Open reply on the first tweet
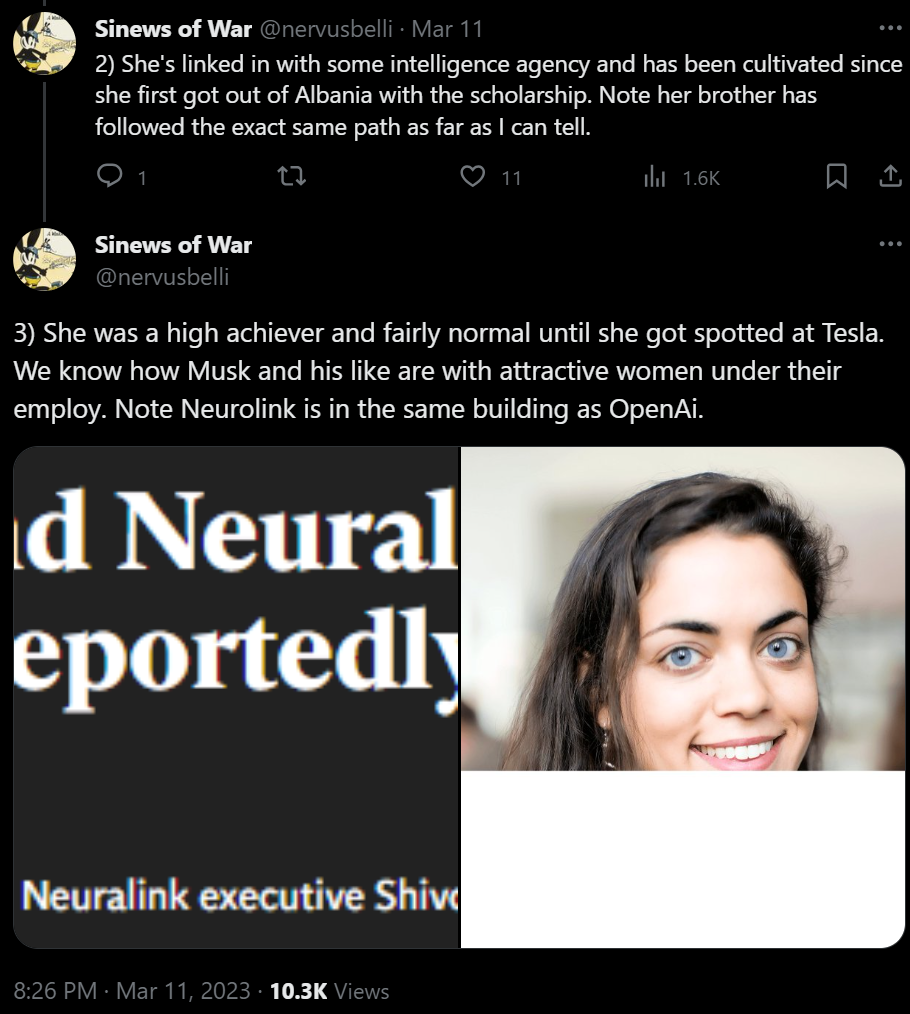Screen dimensions: 910x1014 (x=109, y=176)
